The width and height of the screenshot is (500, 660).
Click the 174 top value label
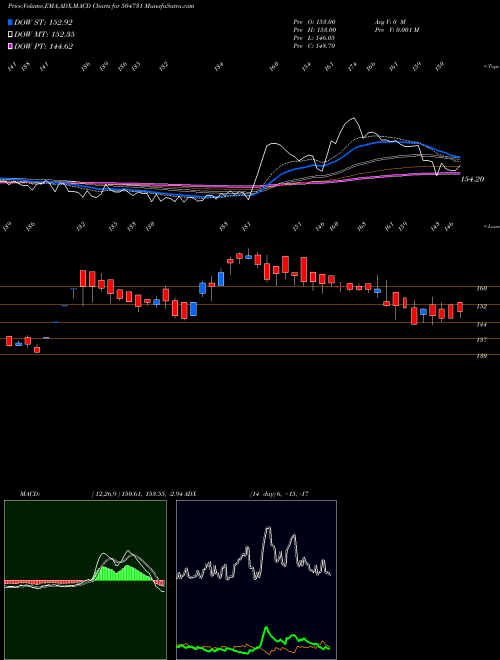353,65
